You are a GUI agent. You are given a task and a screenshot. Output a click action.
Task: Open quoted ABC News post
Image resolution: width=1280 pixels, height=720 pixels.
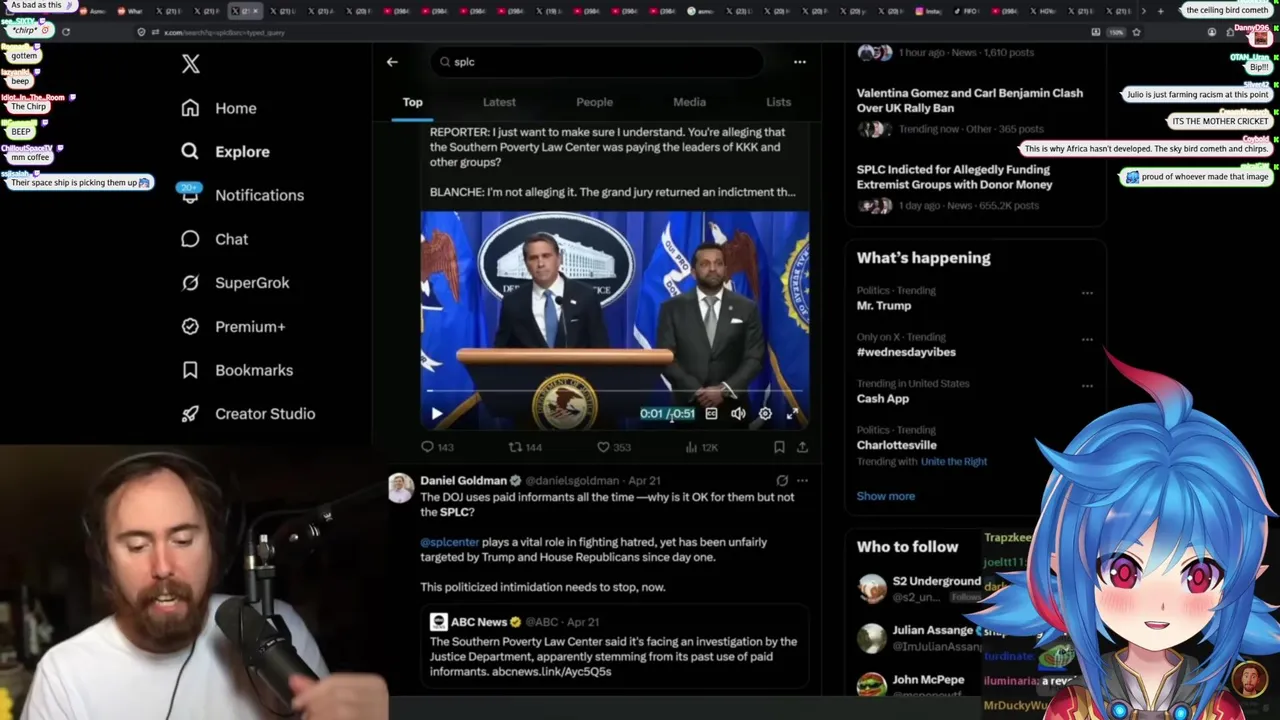[614, 647]
